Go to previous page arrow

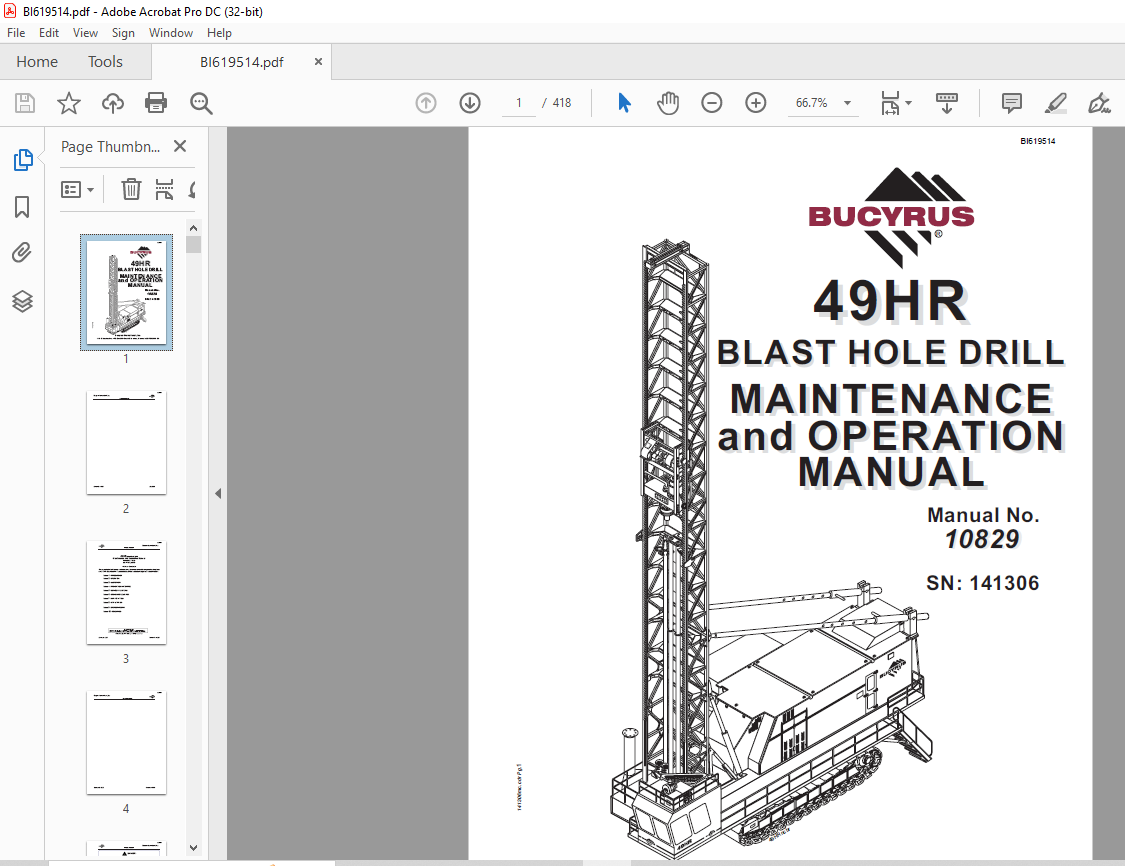(426, 103)
